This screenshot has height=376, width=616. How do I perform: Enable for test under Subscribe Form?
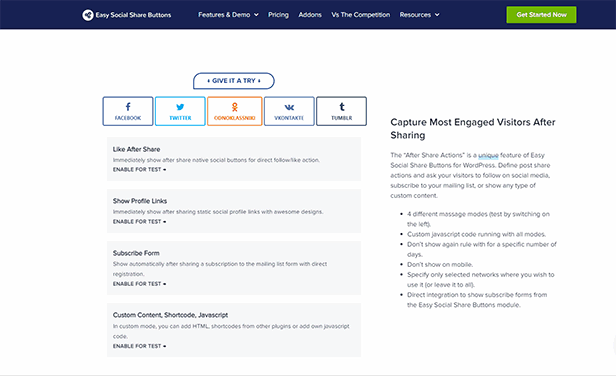click(139, 284)
